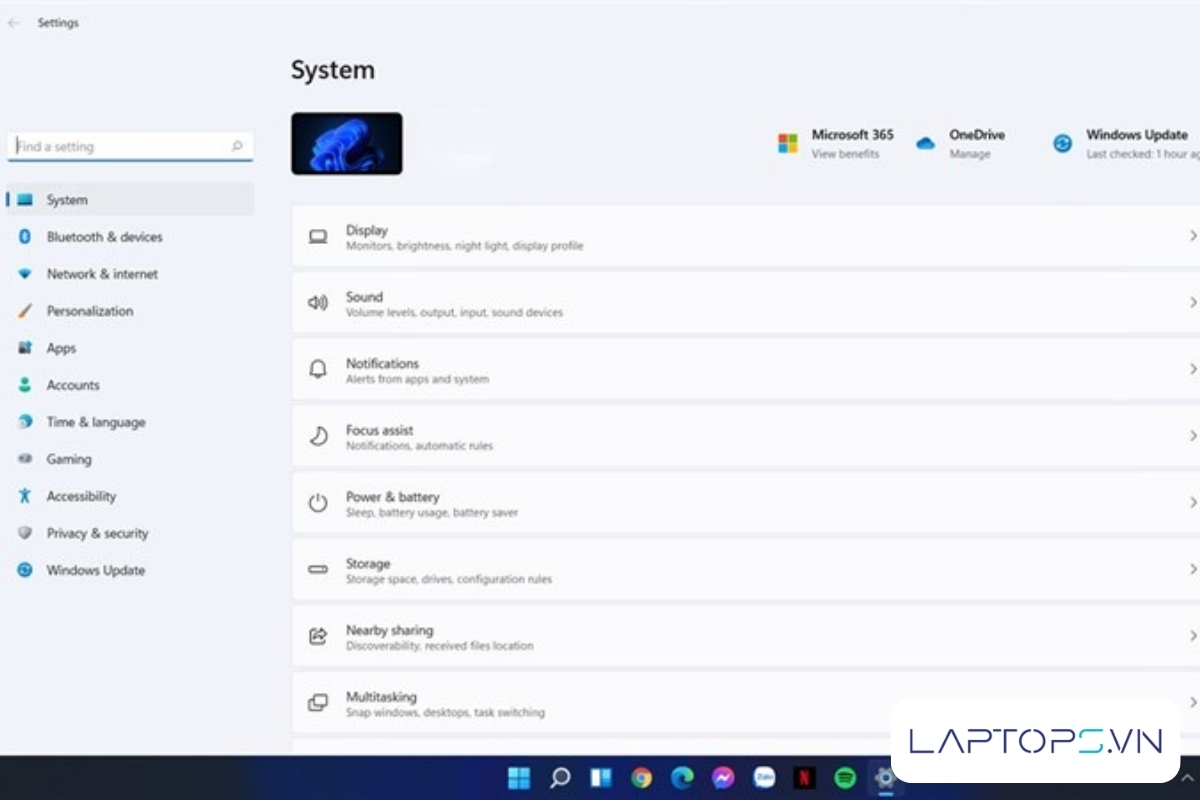Viewport: 1200px width, 800px height.
Task: Click the Display monitor icon
Action: tap(318, 237)
